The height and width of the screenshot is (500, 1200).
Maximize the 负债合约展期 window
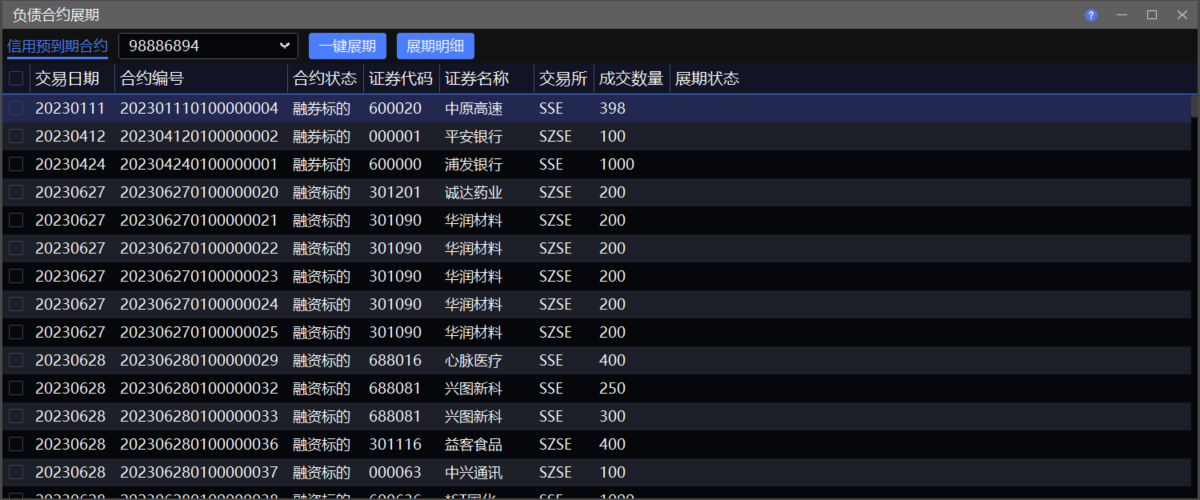[x=1152, y=15]
